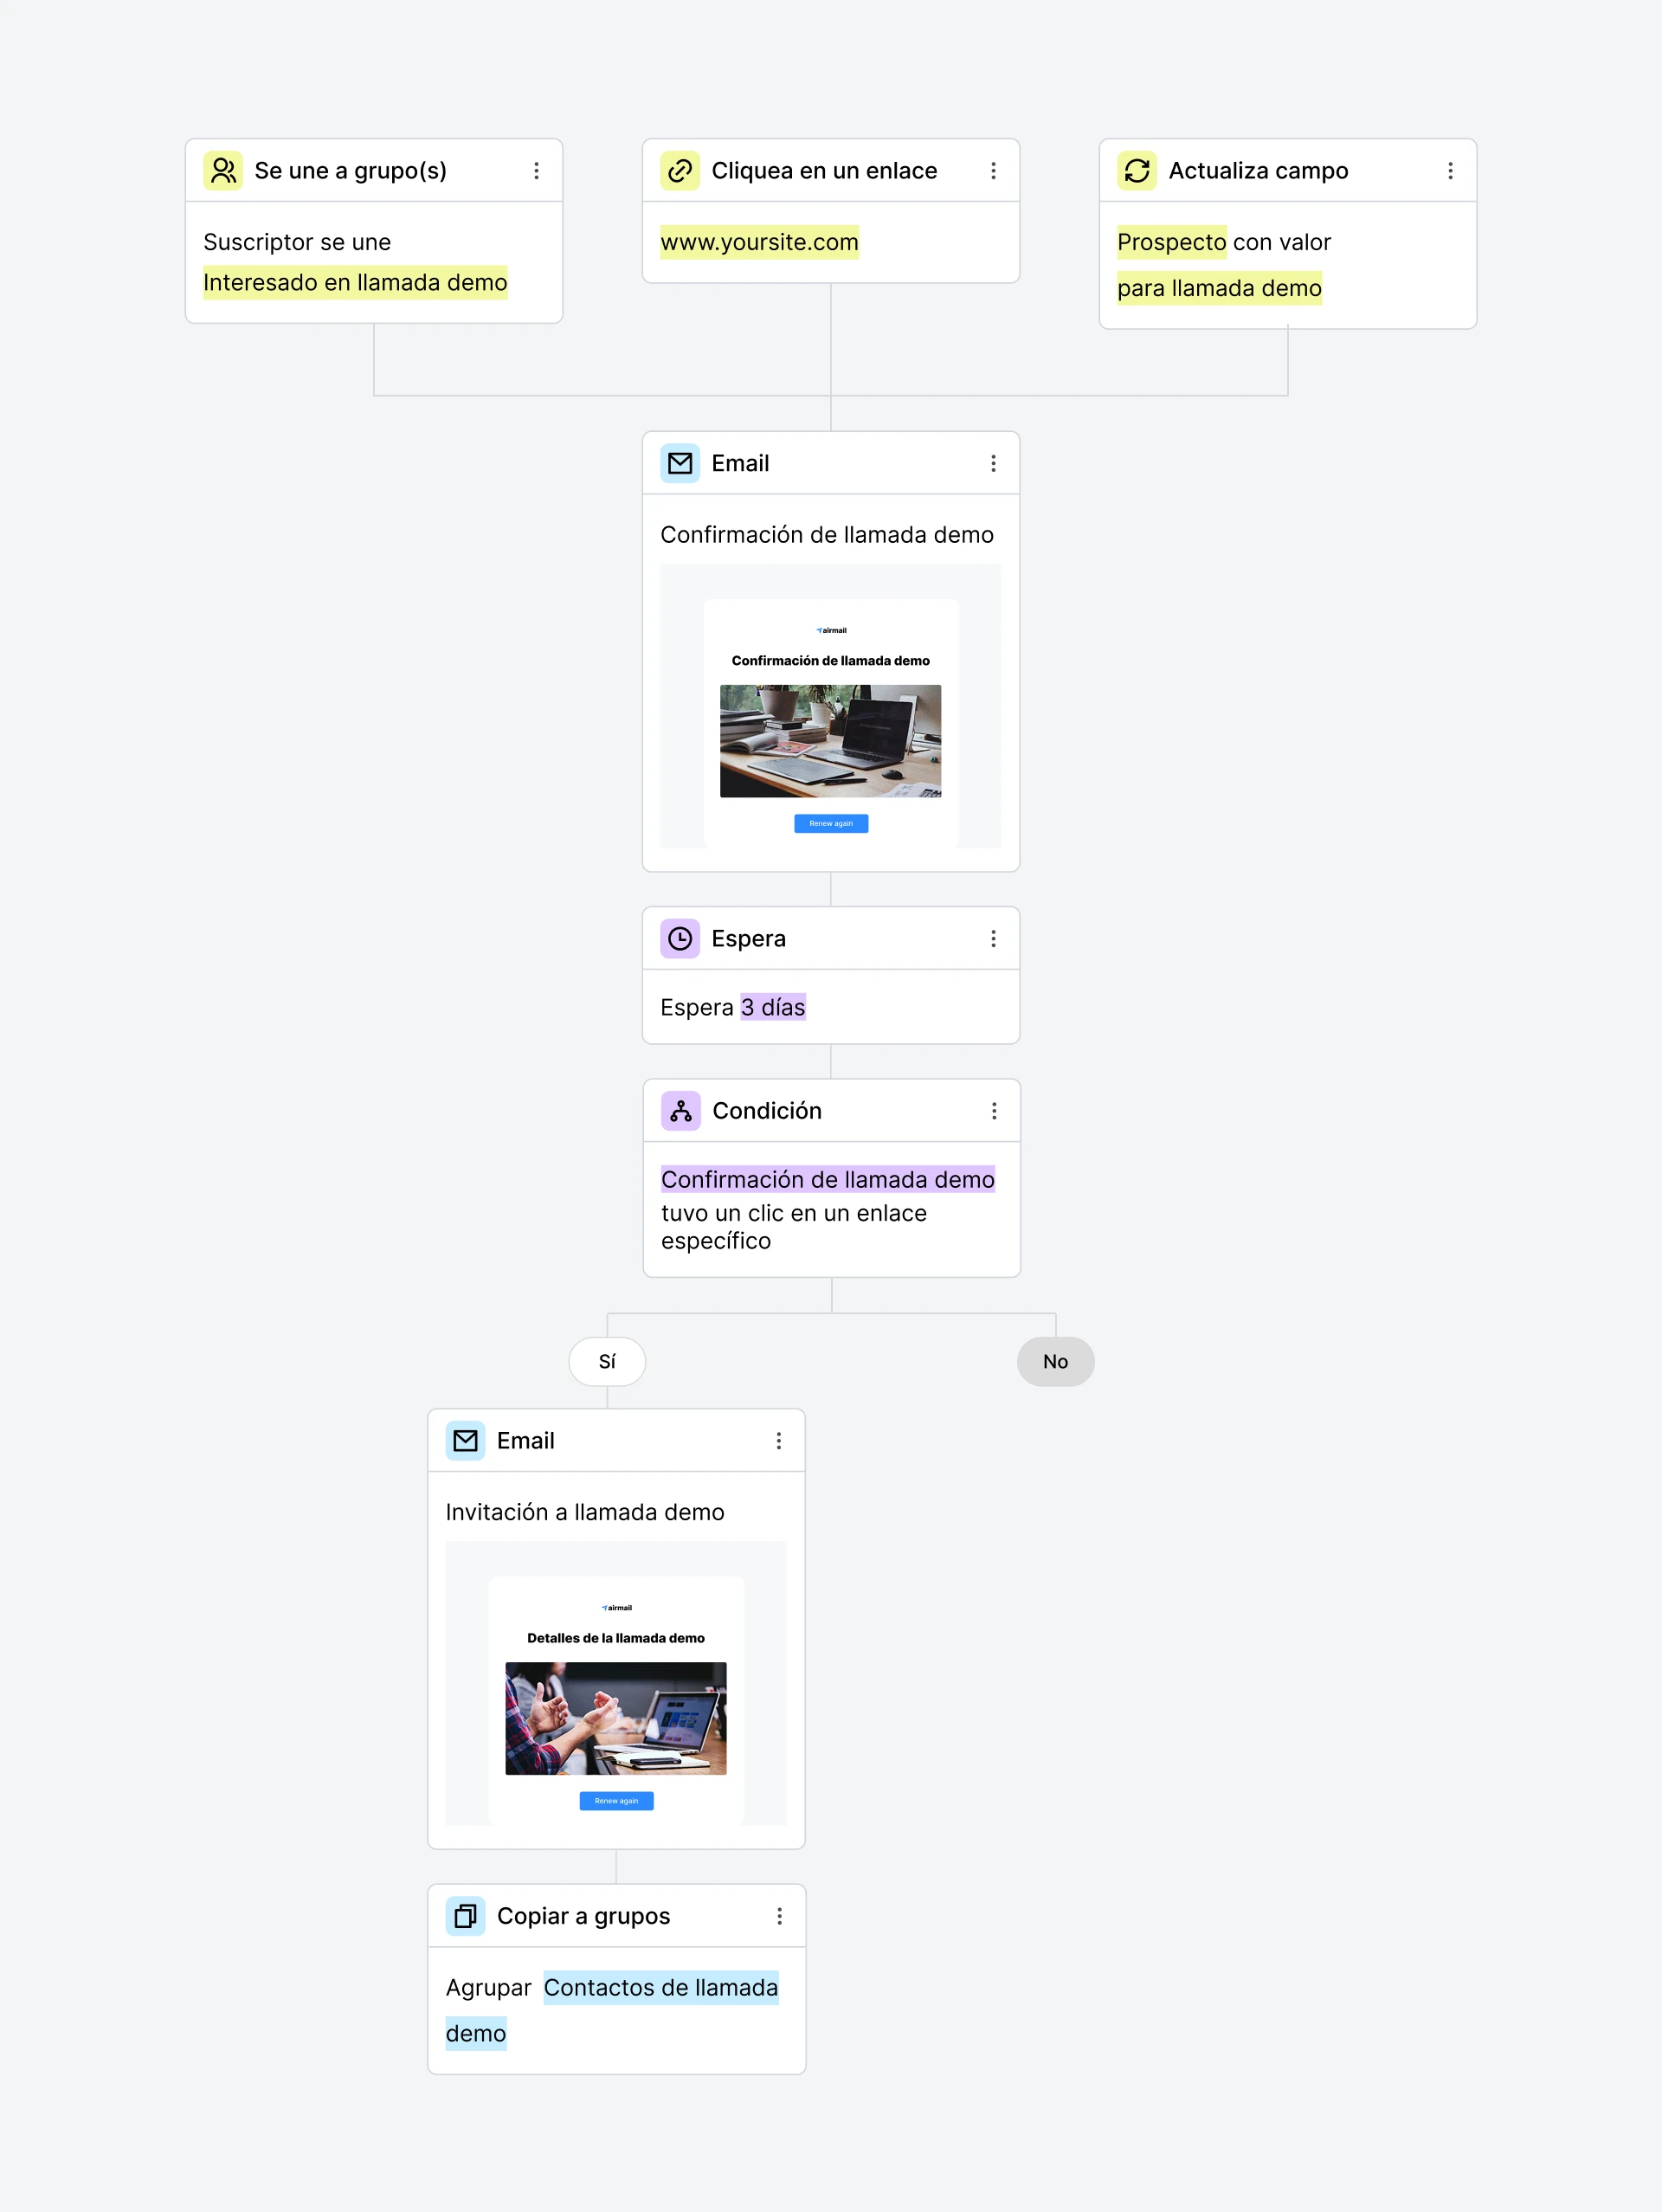Click the 3 días wait duration
Screen dimensions: 1662x2212
pyautogui.click(x=773, y=1007)
